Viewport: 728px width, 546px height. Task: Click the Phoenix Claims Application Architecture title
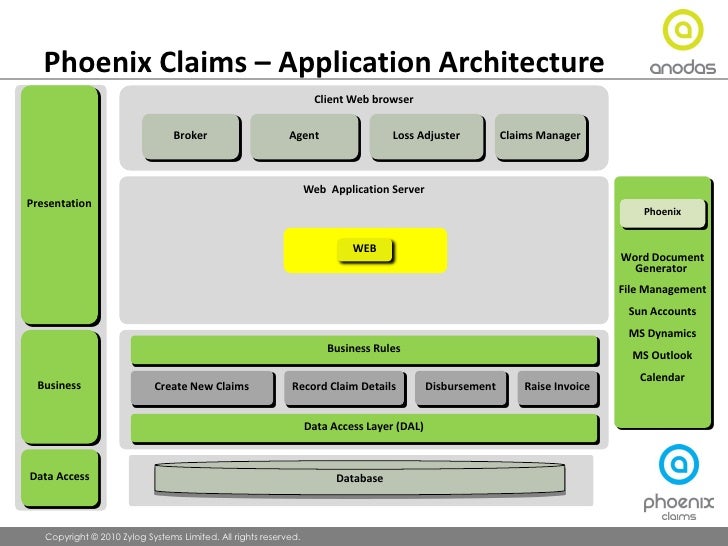[x=324, y=62]
